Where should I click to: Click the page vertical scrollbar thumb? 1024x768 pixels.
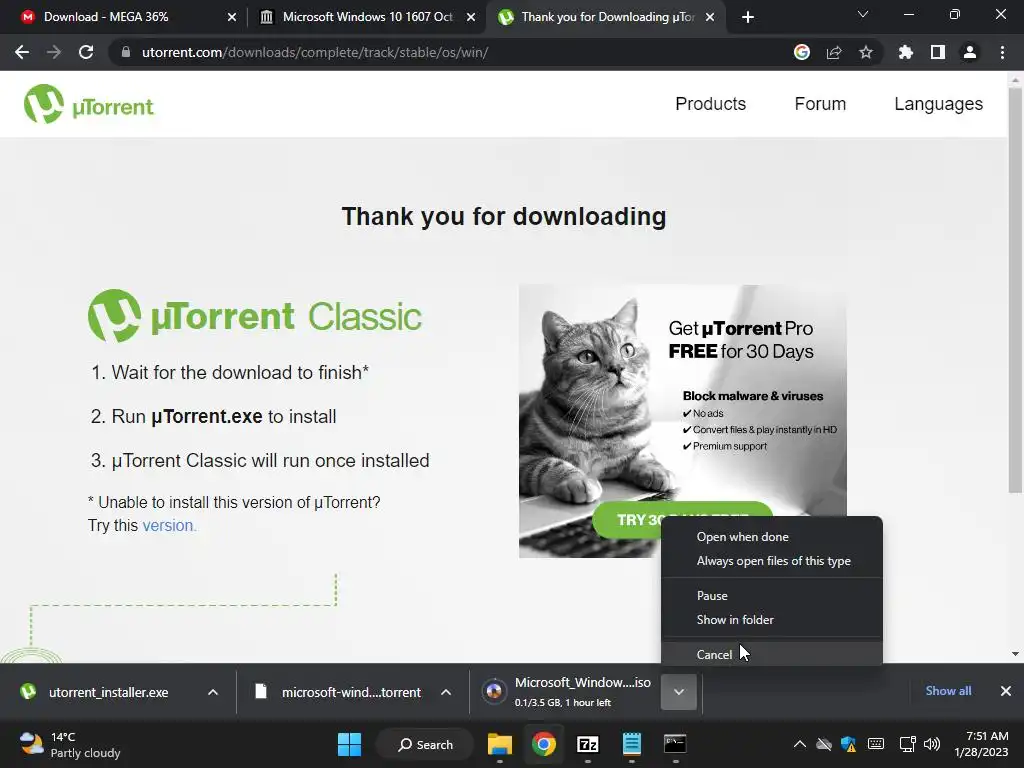pyautogui.click(x=1015, y=291)
